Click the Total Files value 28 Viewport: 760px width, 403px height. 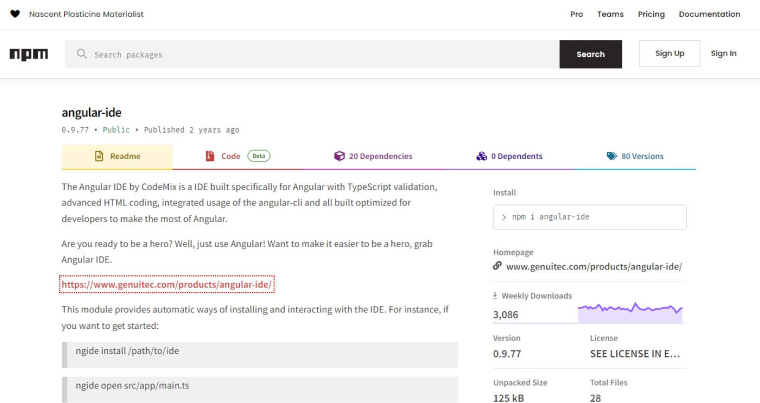pyautogui.click(x=596, y=398)
